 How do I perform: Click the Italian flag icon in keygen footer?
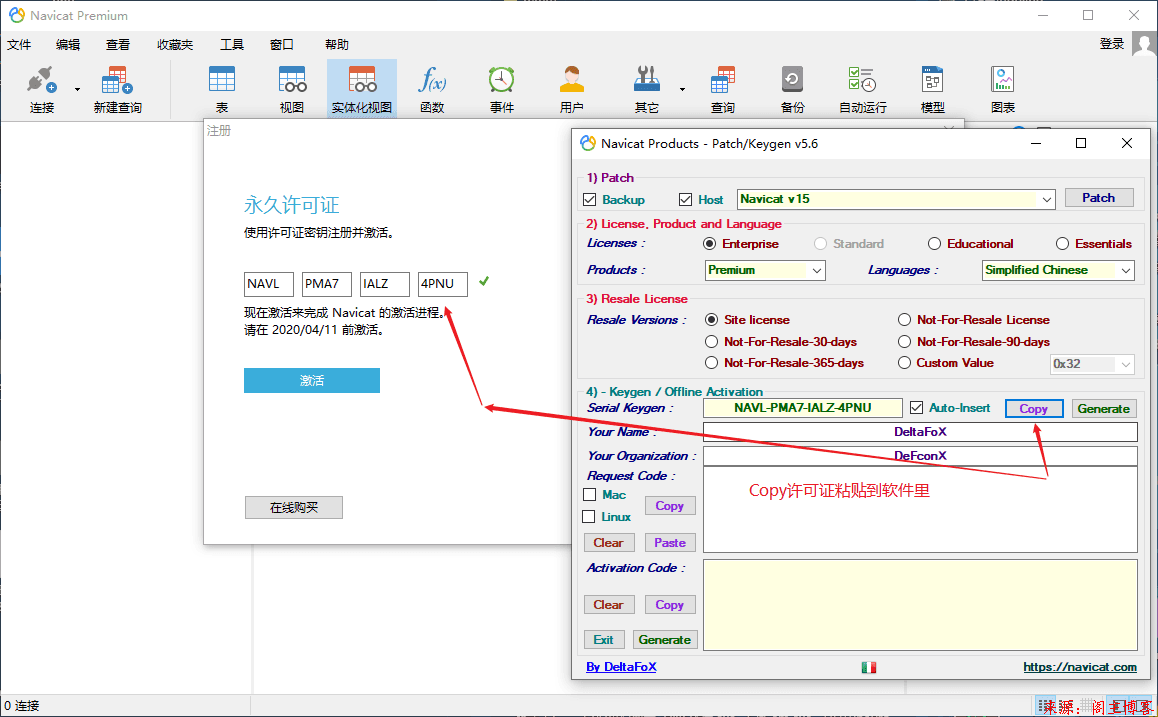point(868,668)
